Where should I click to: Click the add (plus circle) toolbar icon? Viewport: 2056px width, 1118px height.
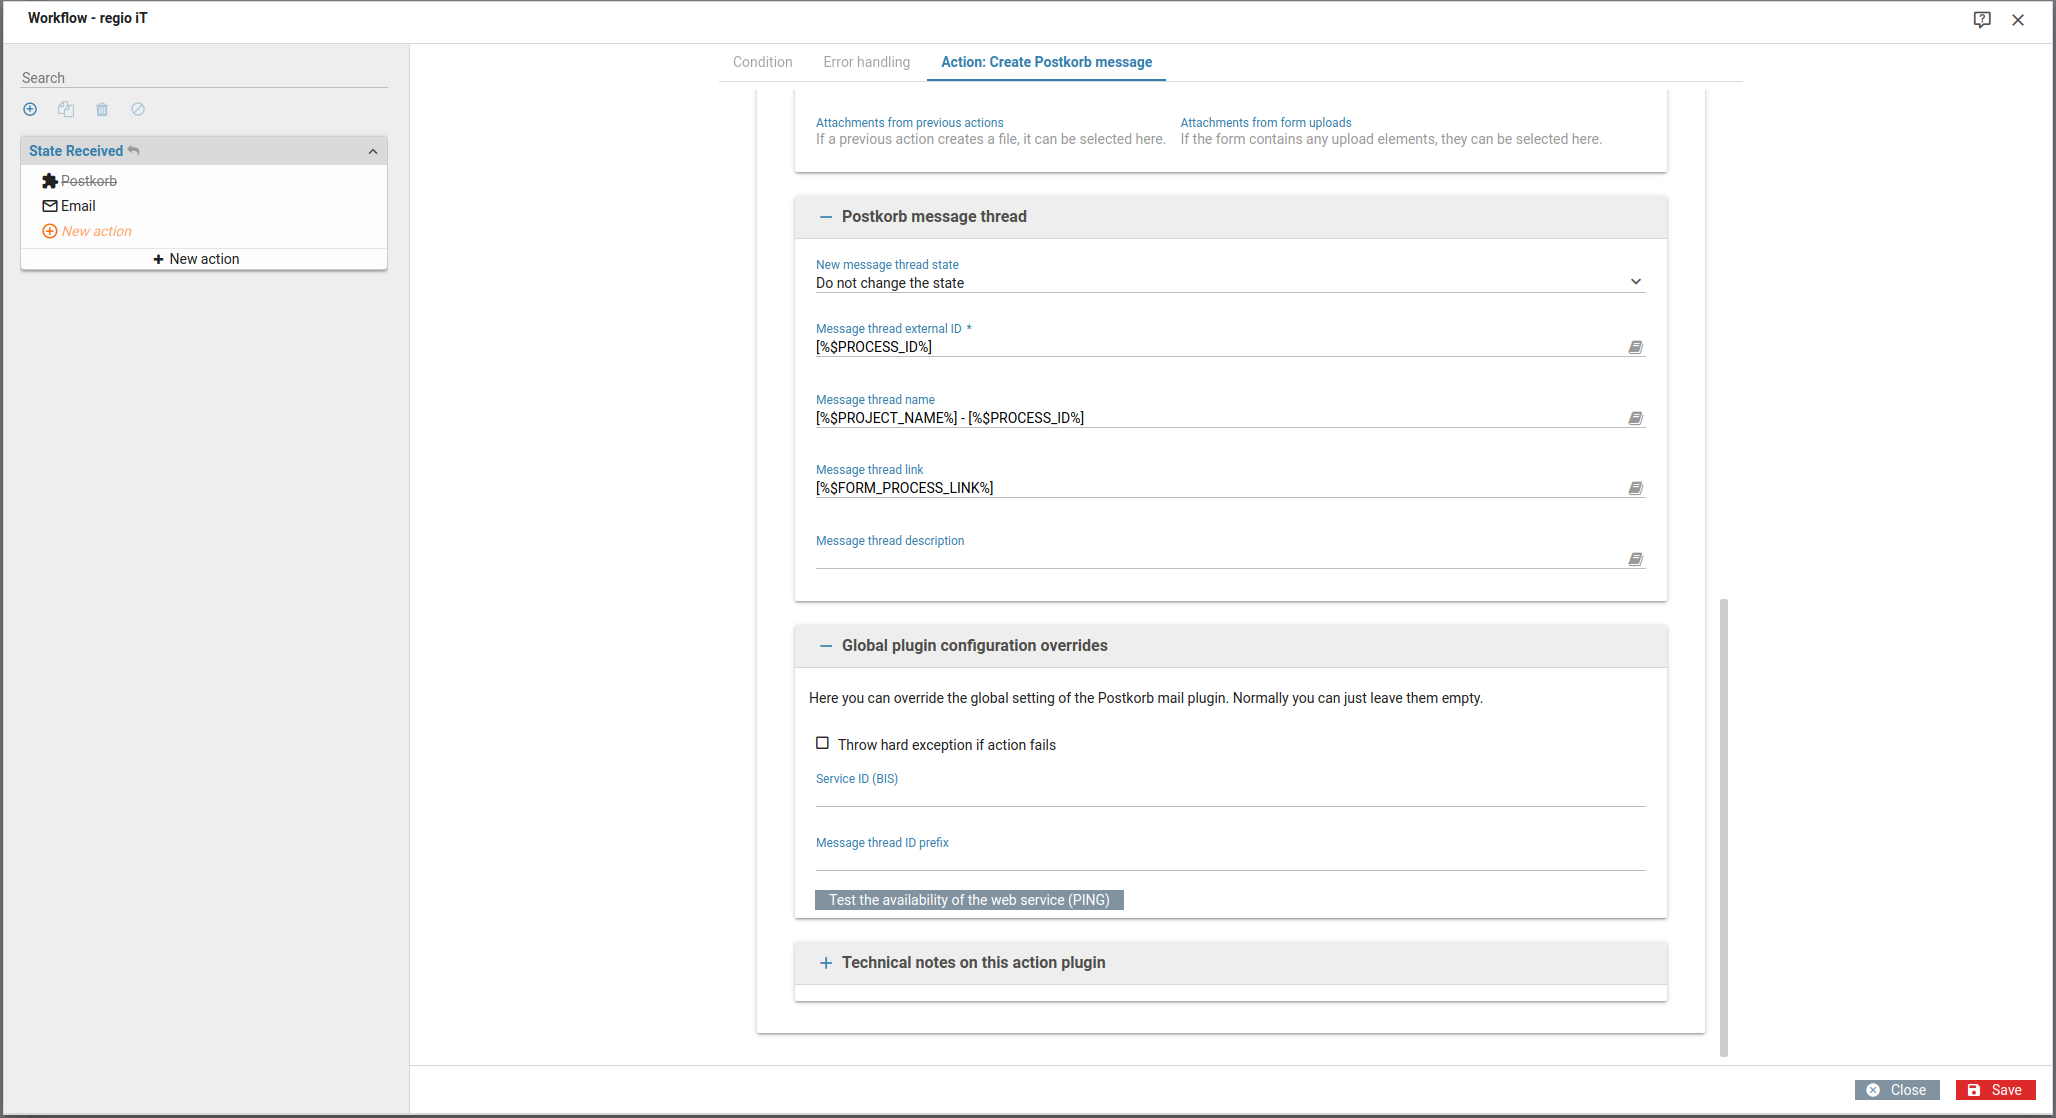tap(30, 109)
